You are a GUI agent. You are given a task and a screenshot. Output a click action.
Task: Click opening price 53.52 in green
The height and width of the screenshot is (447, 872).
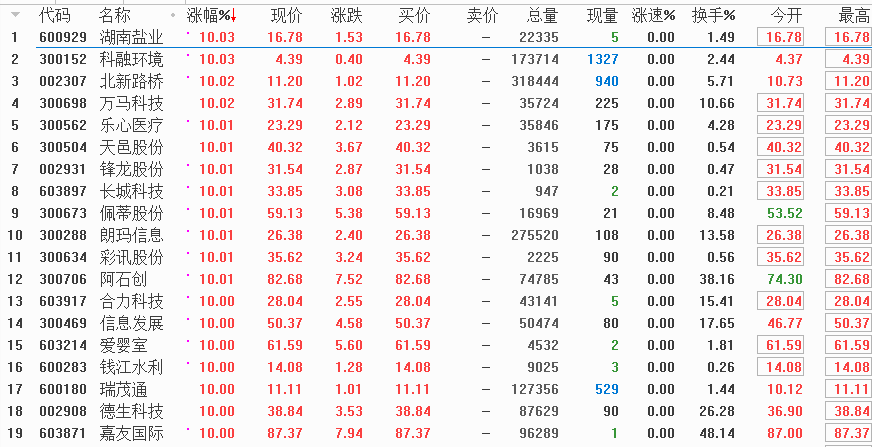(x=785, y=213)
